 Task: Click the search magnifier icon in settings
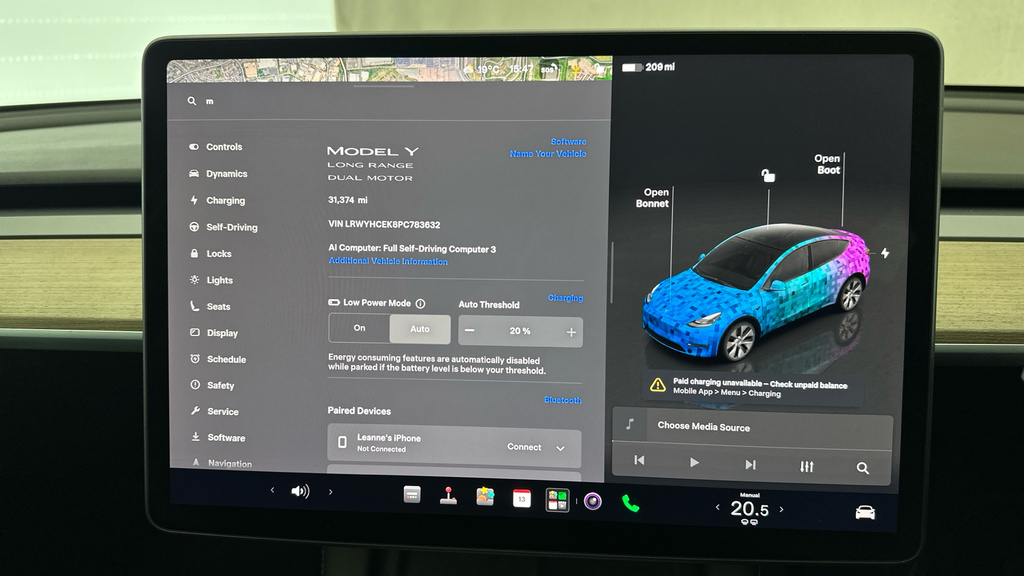(x=191, y=101)
